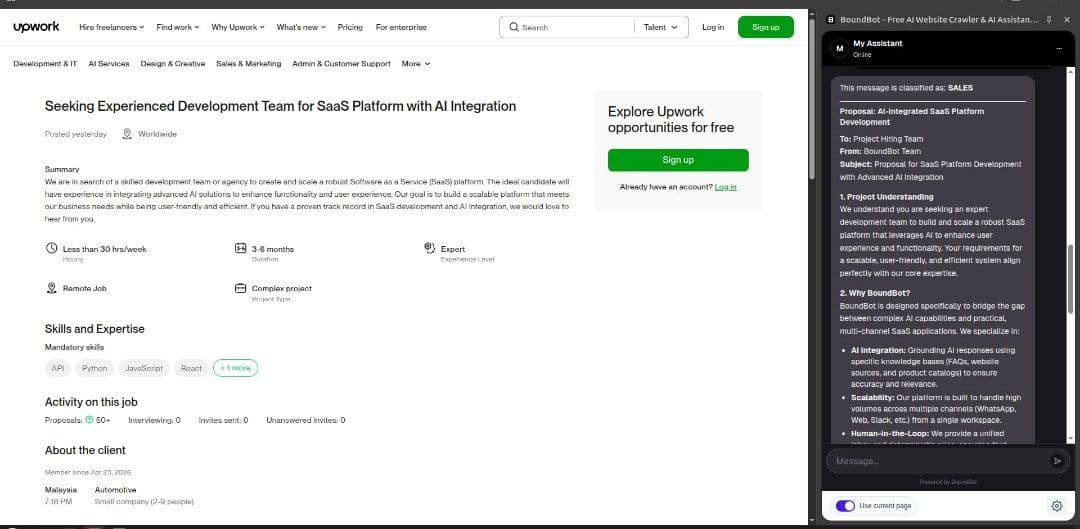Select Admin & Customer Support category

(342, 63)
